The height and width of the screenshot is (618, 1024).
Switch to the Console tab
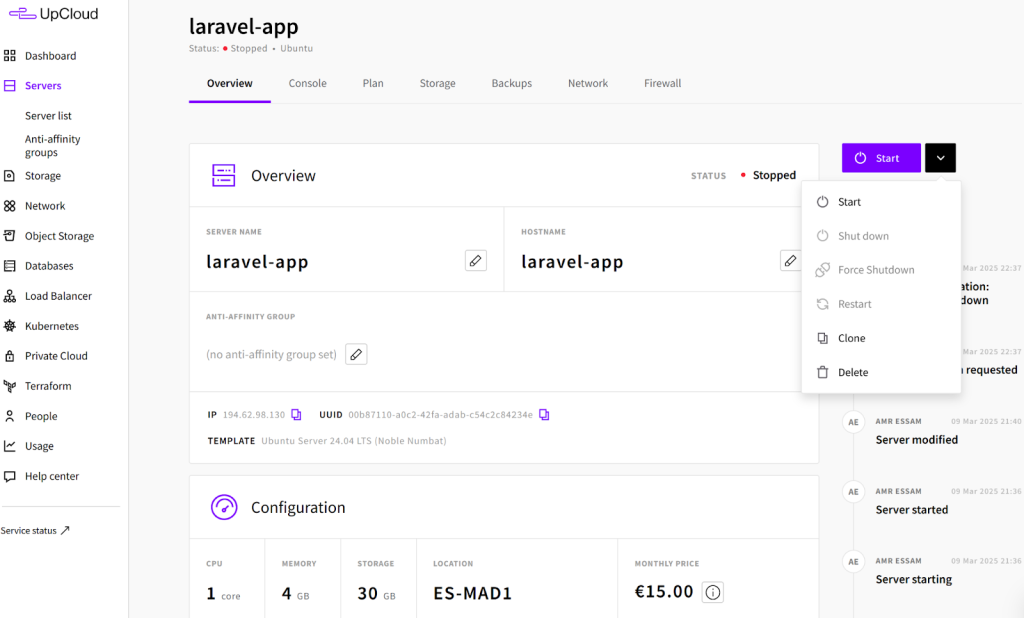307,83
